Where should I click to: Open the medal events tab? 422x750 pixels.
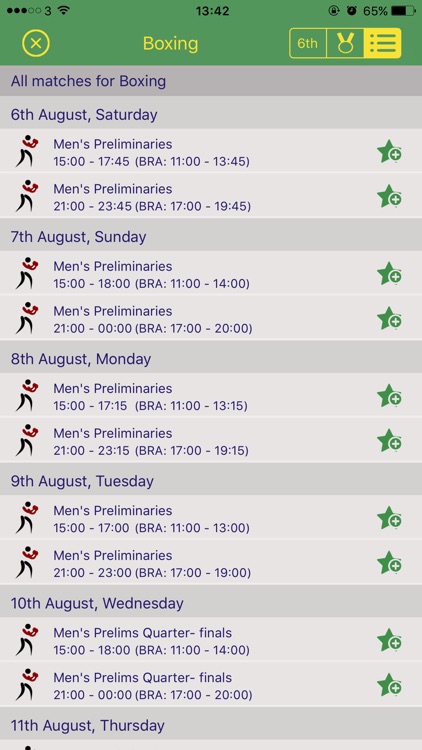point(345,44)
